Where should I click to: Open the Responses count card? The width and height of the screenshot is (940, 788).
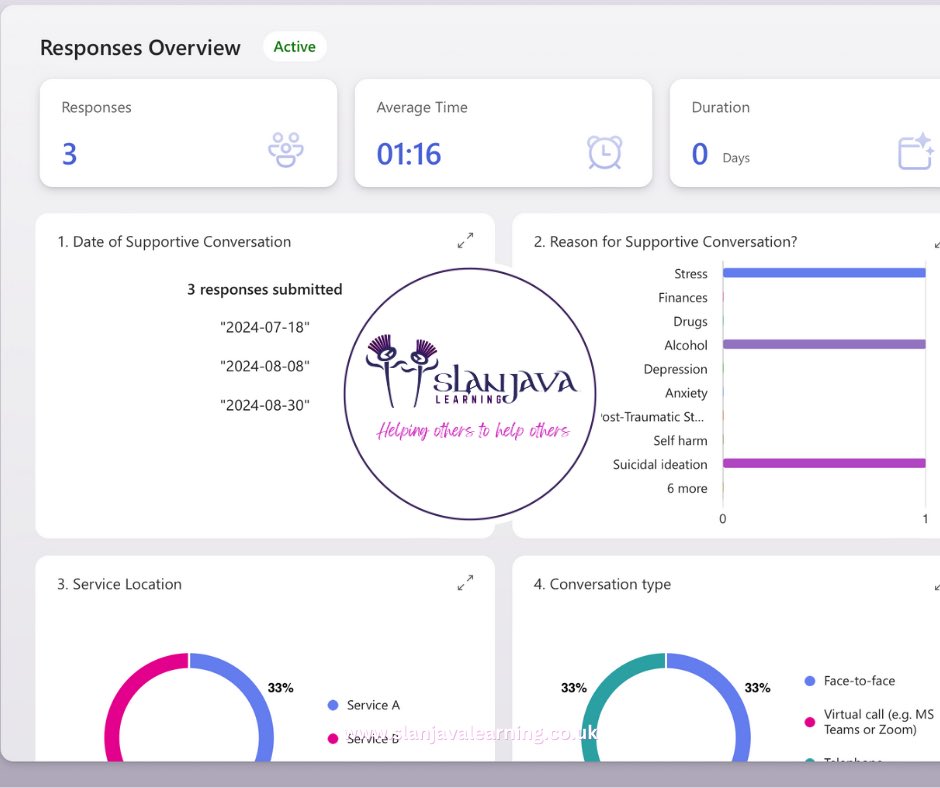(x=188, y=133)
